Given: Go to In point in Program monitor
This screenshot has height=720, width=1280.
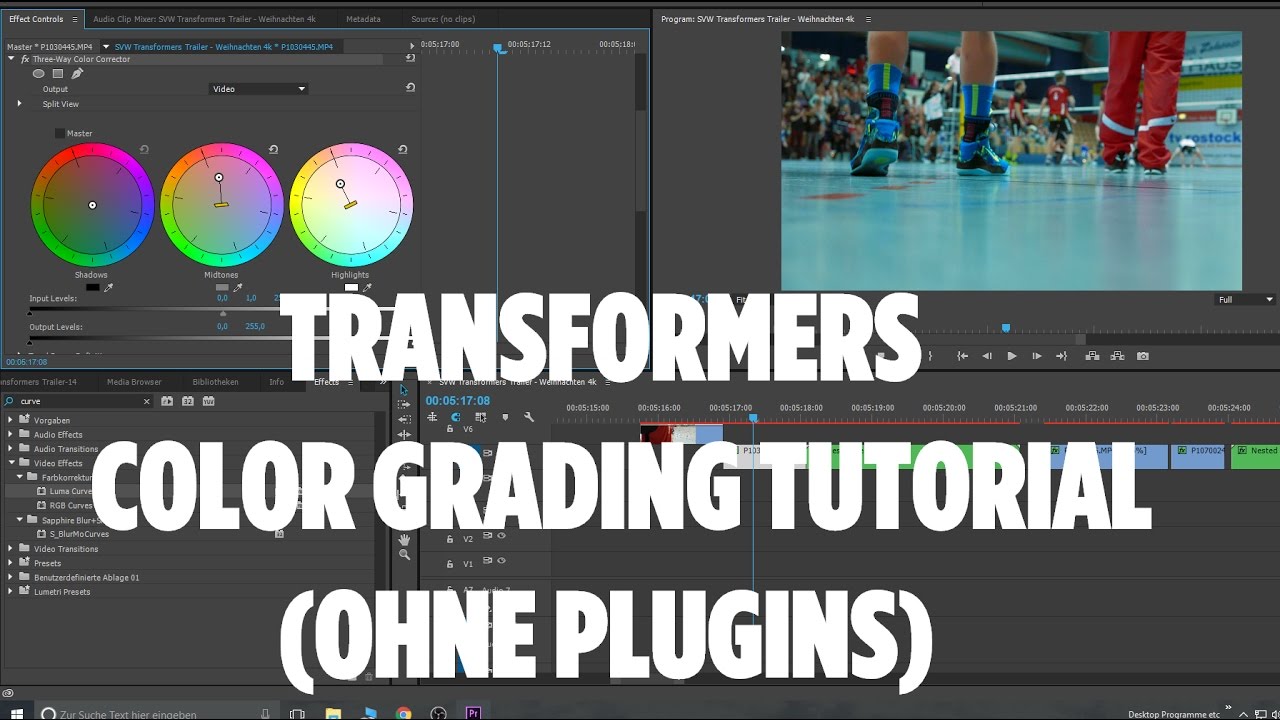Looking at the screenshot, I should 962,356.
